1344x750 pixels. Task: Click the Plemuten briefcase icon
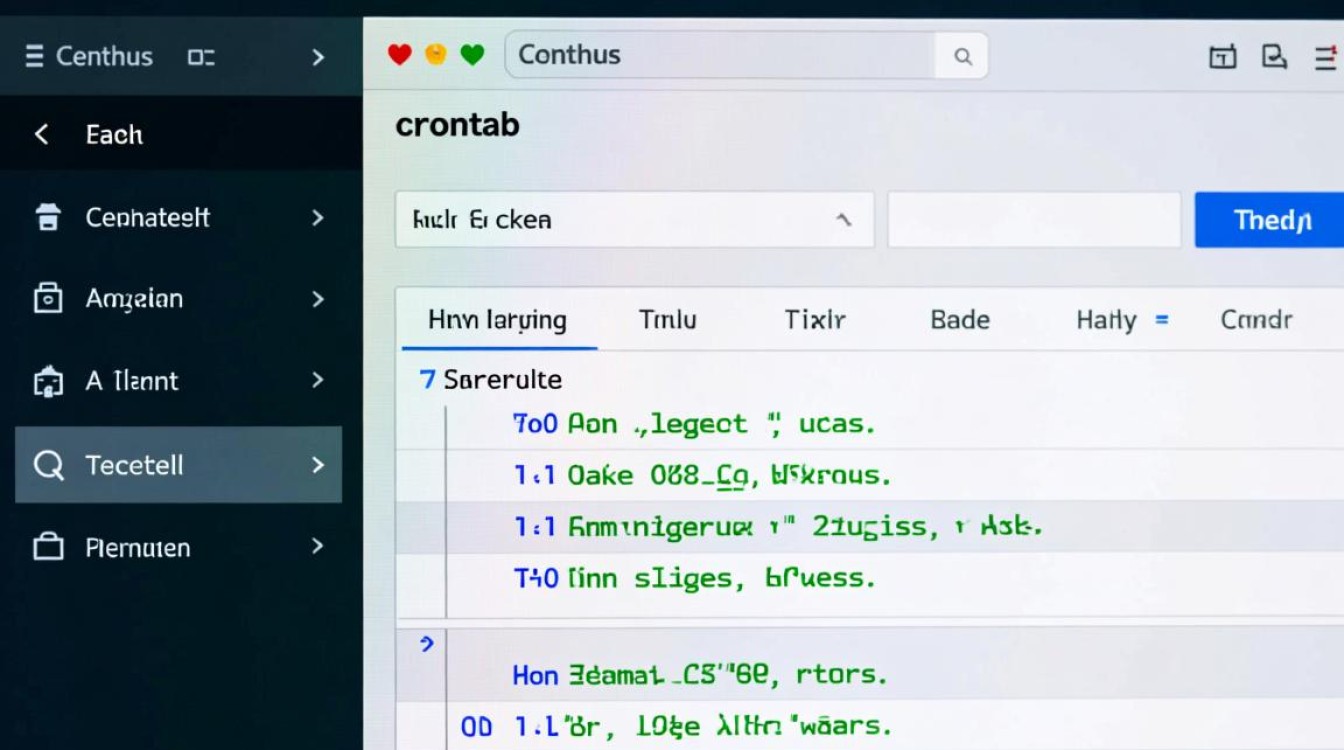pyautogui.click(x=47, y=547)
